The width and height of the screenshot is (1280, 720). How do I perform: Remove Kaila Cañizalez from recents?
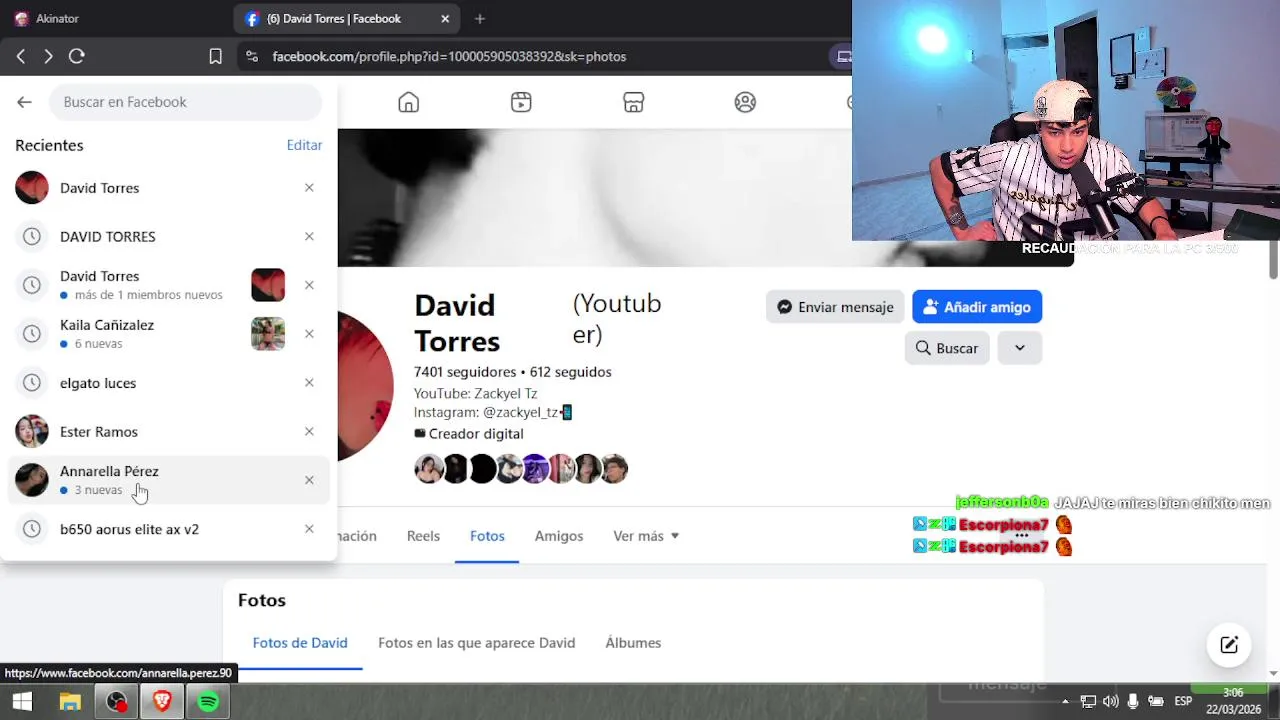click(x=309, y=334)
